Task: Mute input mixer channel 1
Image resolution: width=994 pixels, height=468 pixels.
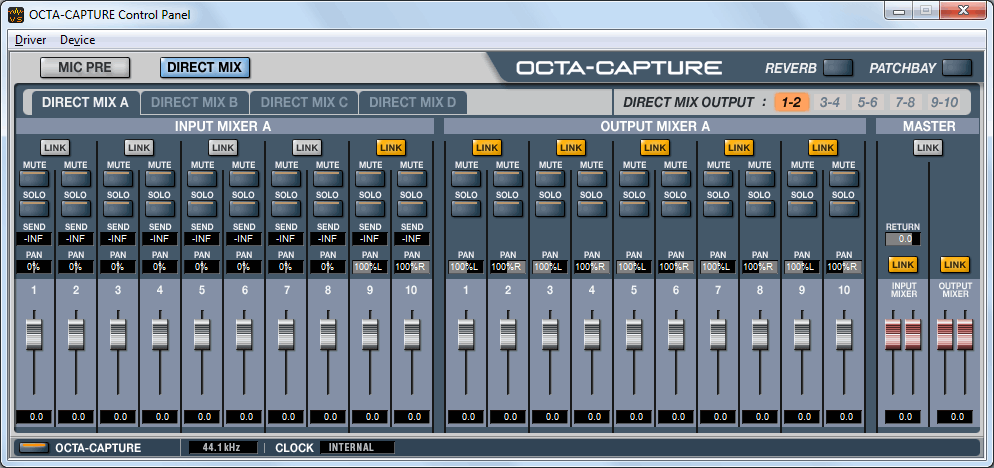Action: 34,178
